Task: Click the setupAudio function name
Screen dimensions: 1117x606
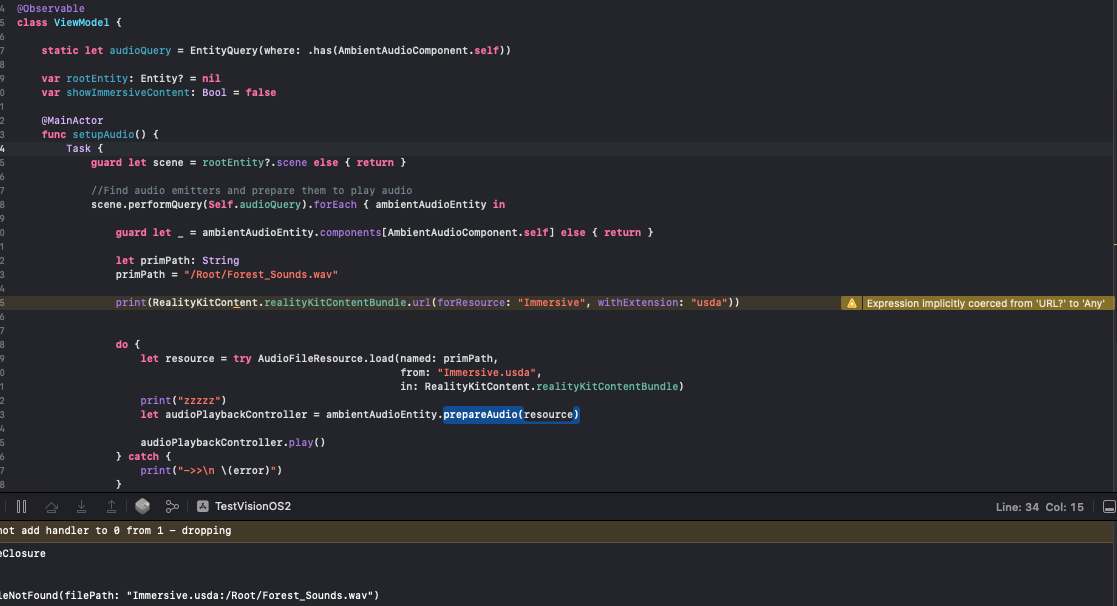Action: click(x=104, y=134)
